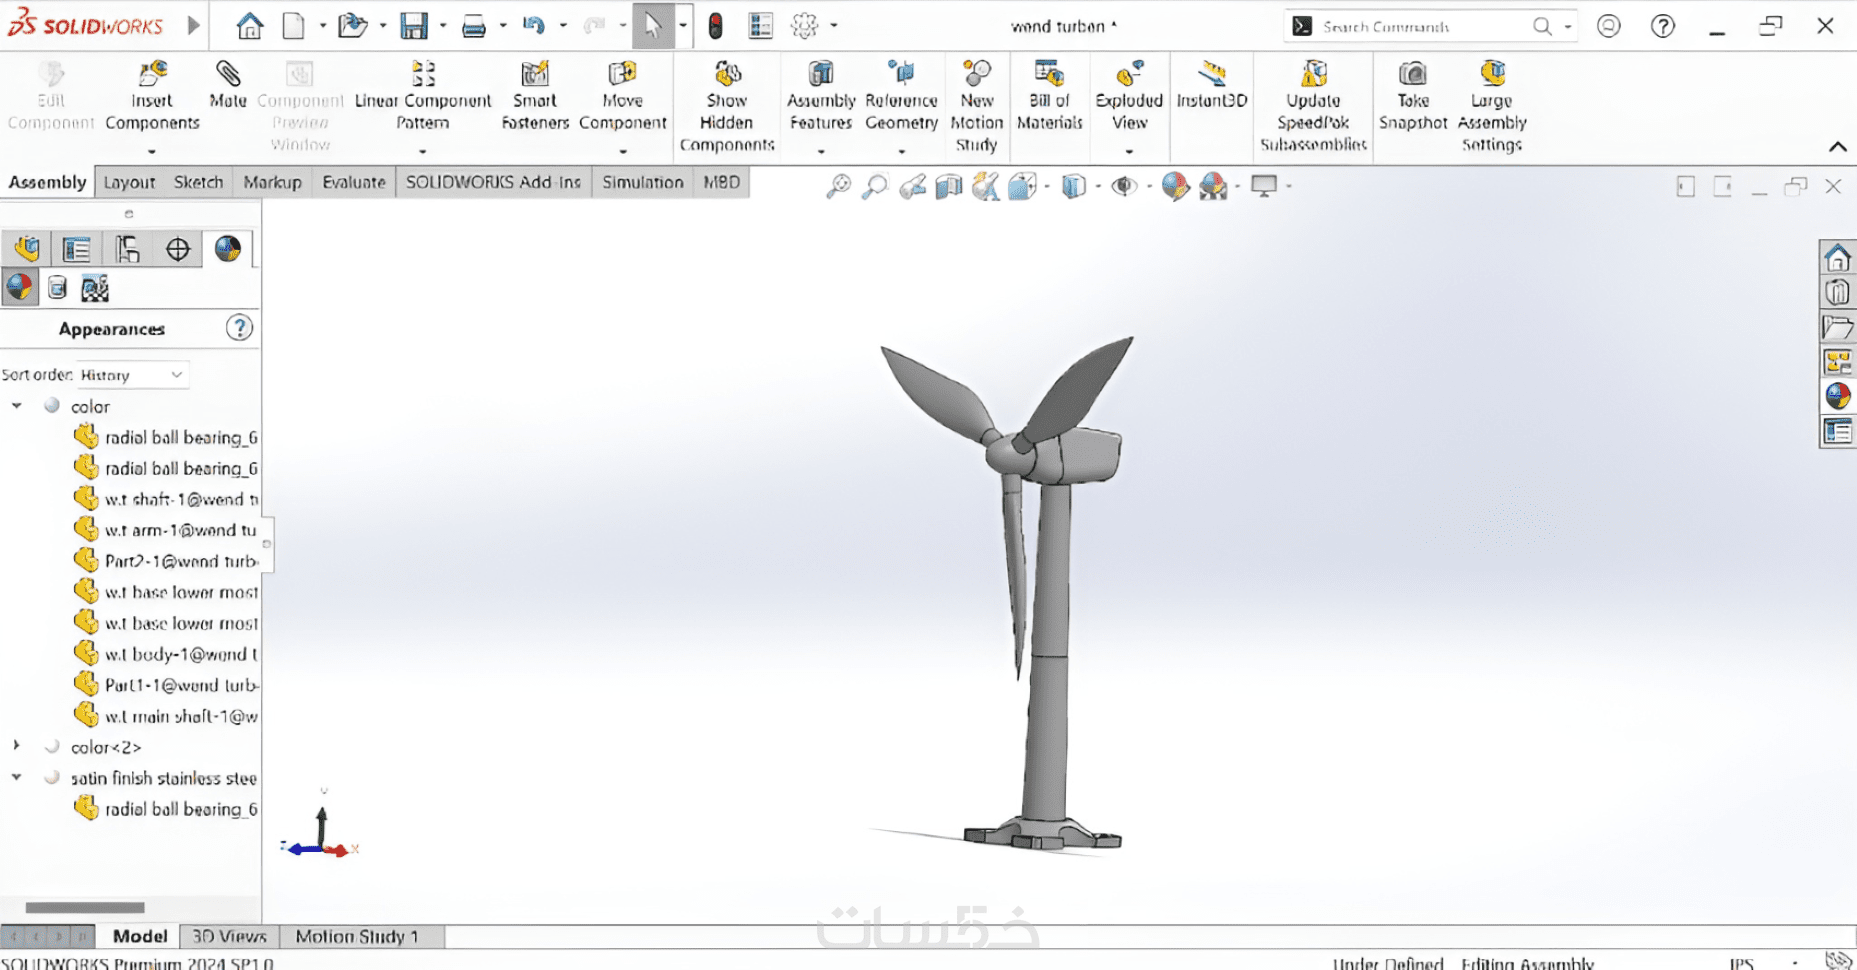
Task: Open the Sort order History dropdown
Action: [x=133, y=375]
